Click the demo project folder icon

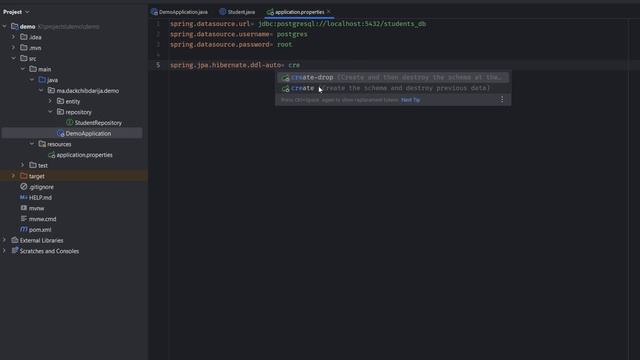coord(15,27)
